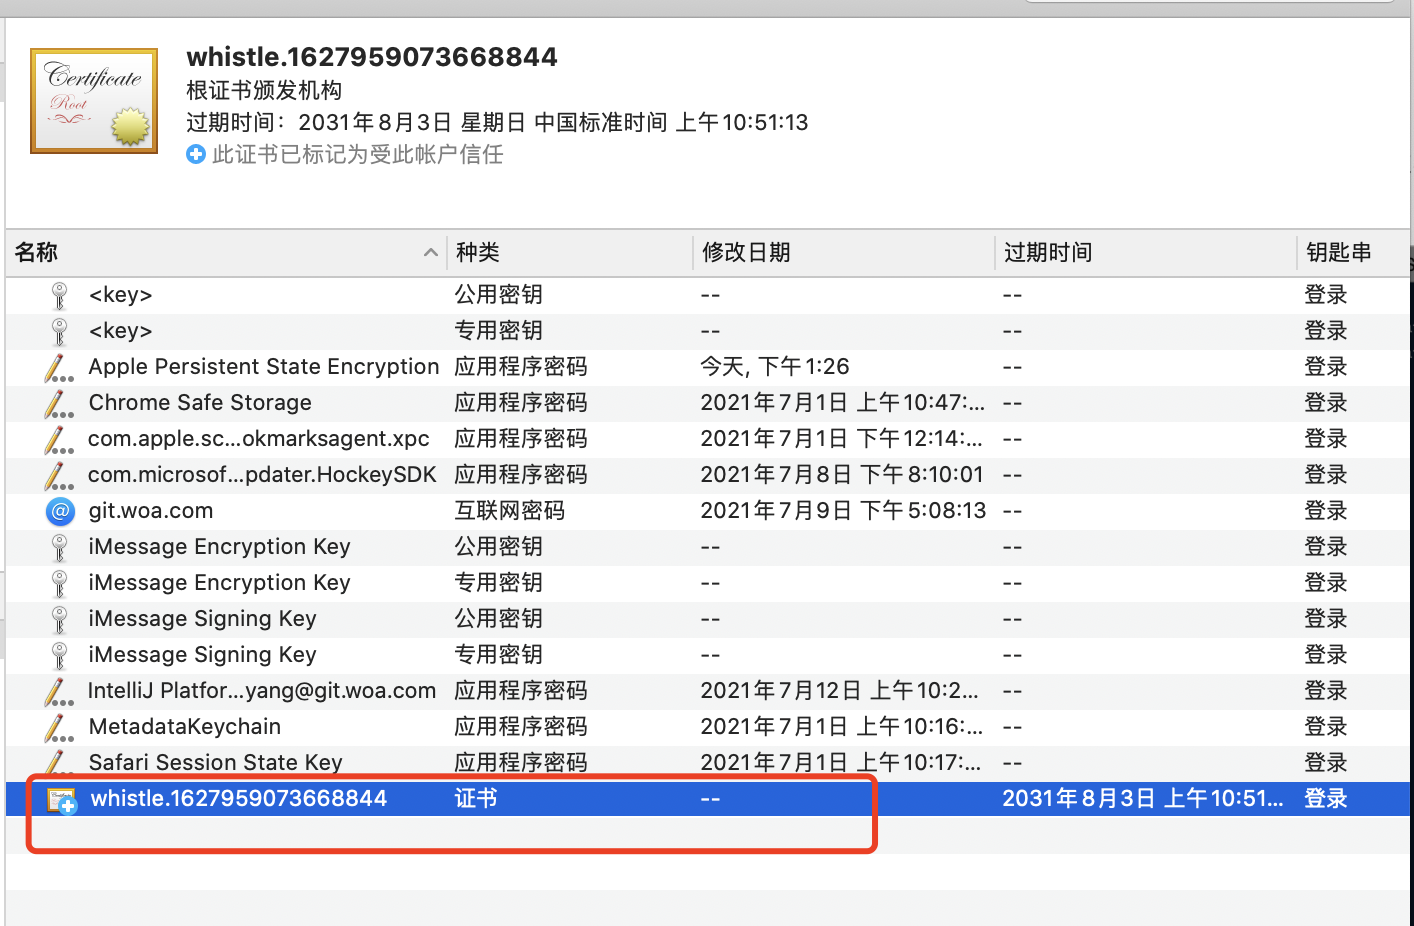The image size is (1414, 926).
Task: Click the header expiry line 过期时间：2031年8月3日
Action: click(x=497, y=123)
